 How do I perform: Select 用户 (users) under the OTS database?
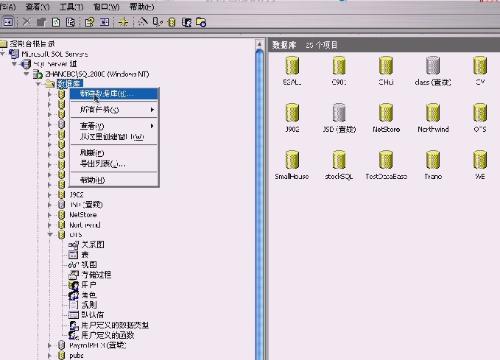pyautogui.click(x=89, y=285)
